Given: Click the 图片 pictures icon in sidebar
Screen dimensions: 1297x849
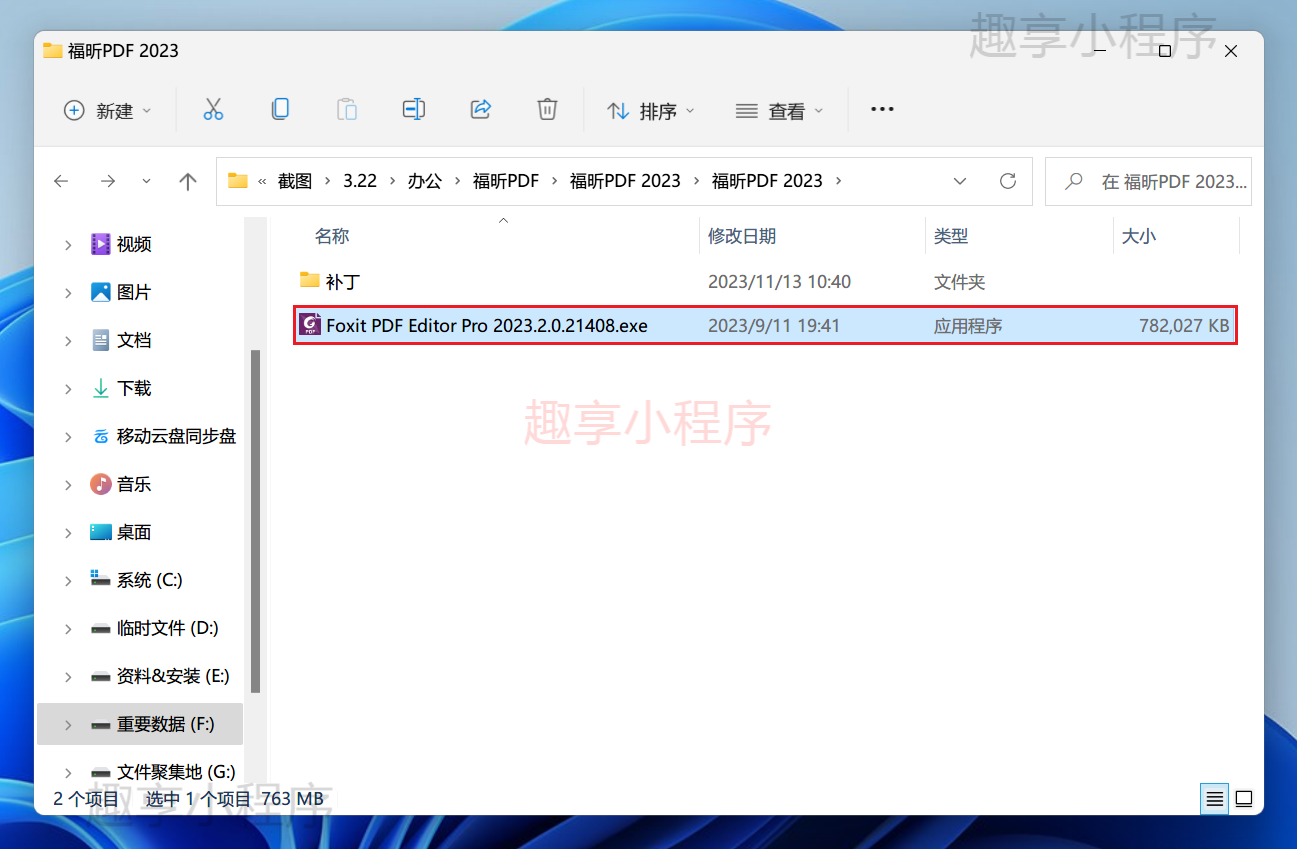Looking at the screenshot, I should [101, 292].
